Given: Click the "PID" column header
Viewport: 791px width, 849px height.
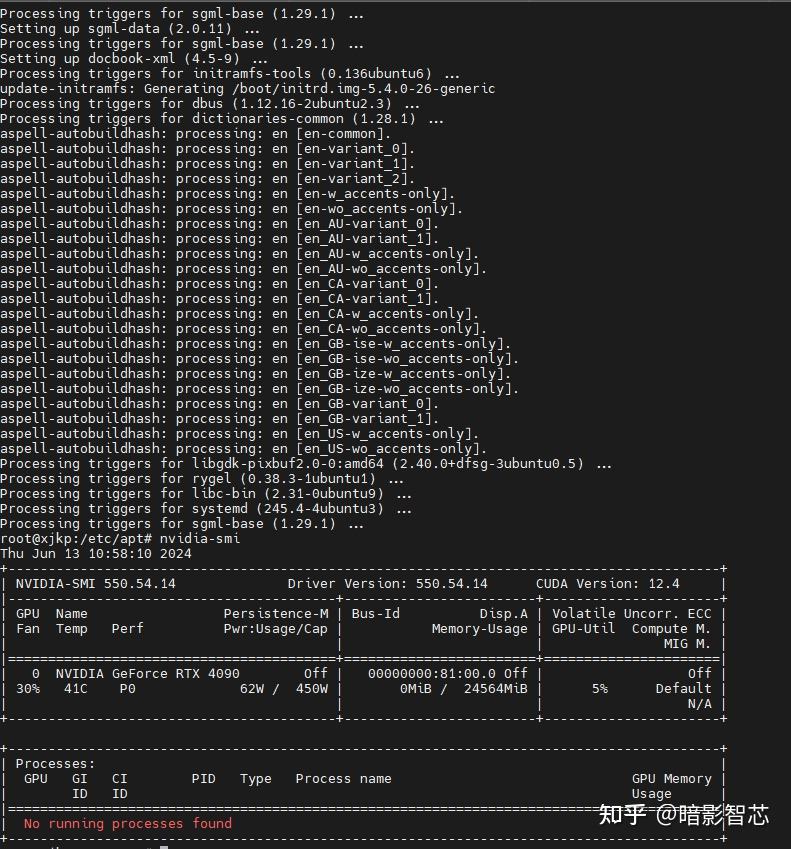Looking at the screenshot, I should coord(204,779).
